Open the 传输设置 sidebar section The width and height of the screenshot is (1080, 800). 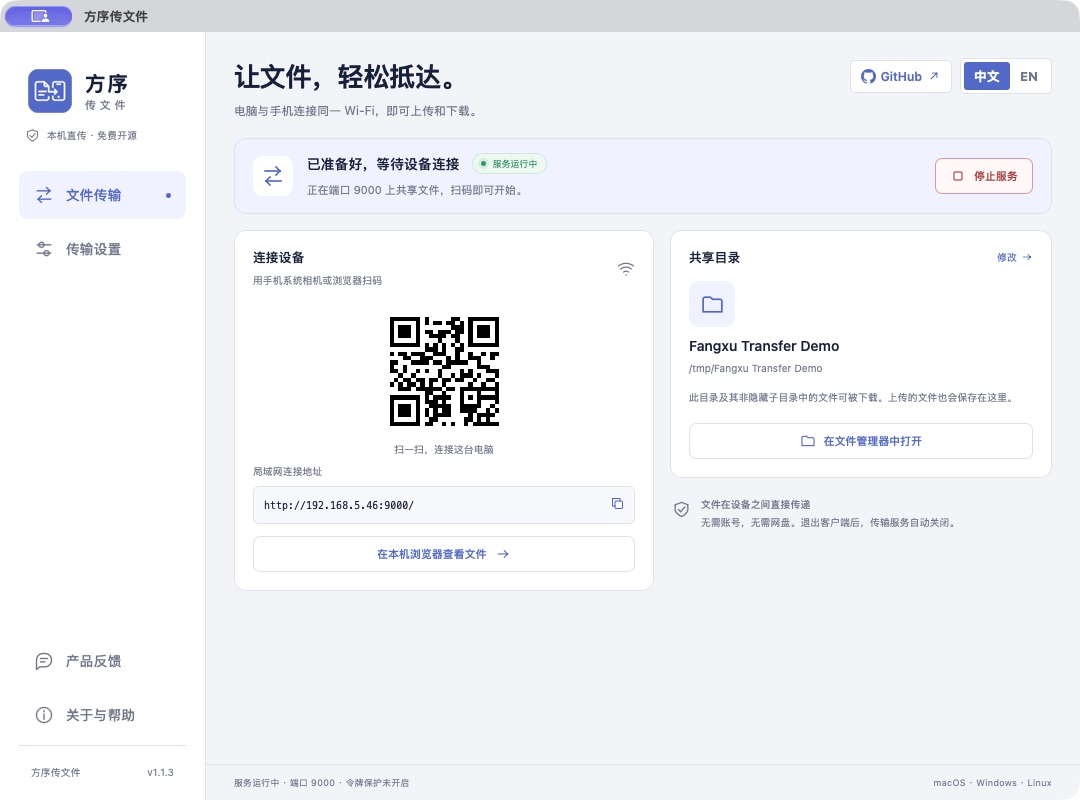pos(102,249)
